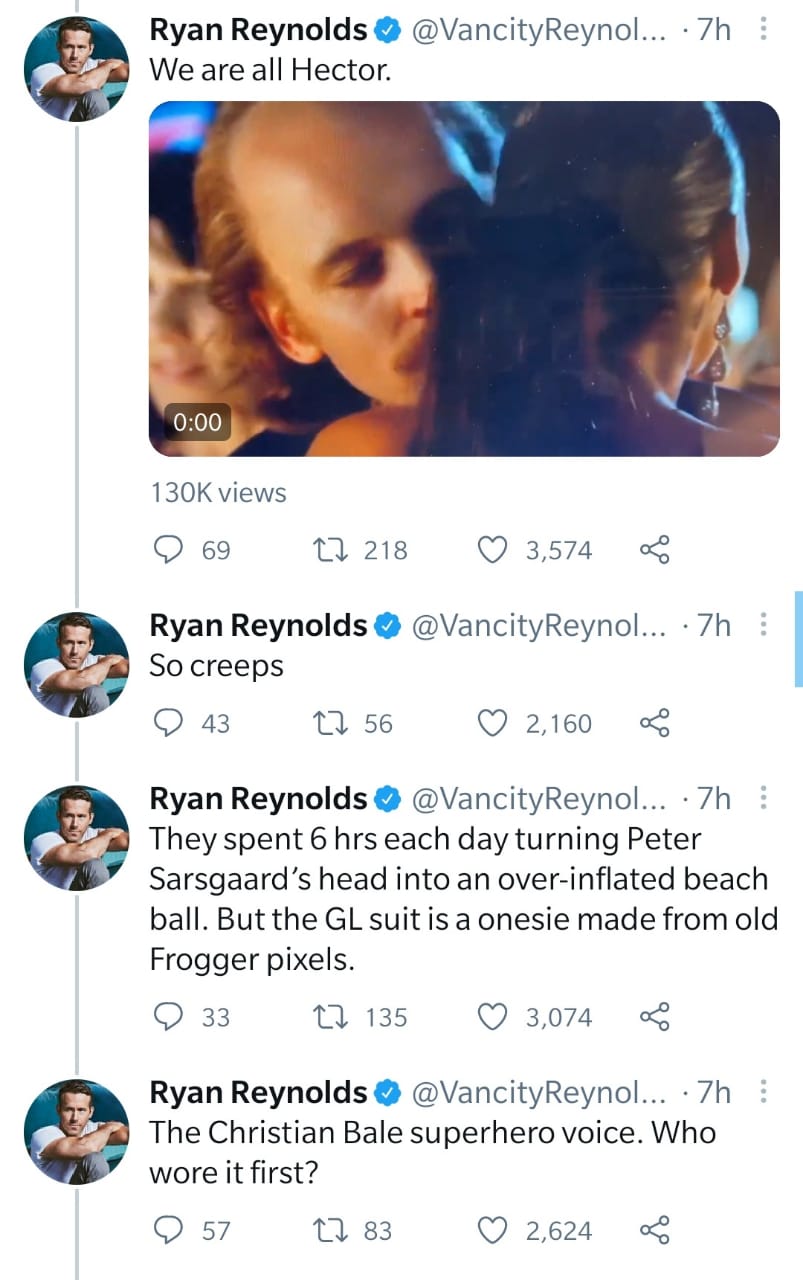The image size is (803, 1280).
Task: Share the 'We are all Hector' tweet
Action: [x=653, y=550]
